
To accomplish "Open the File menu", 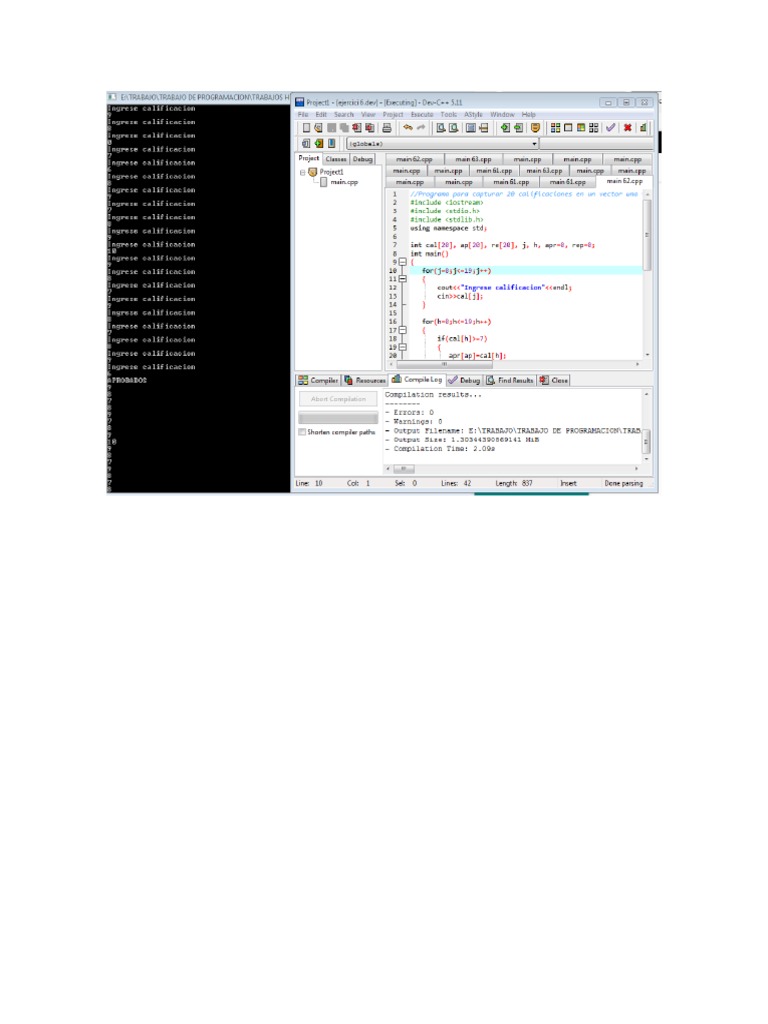I will coord(303,114).
